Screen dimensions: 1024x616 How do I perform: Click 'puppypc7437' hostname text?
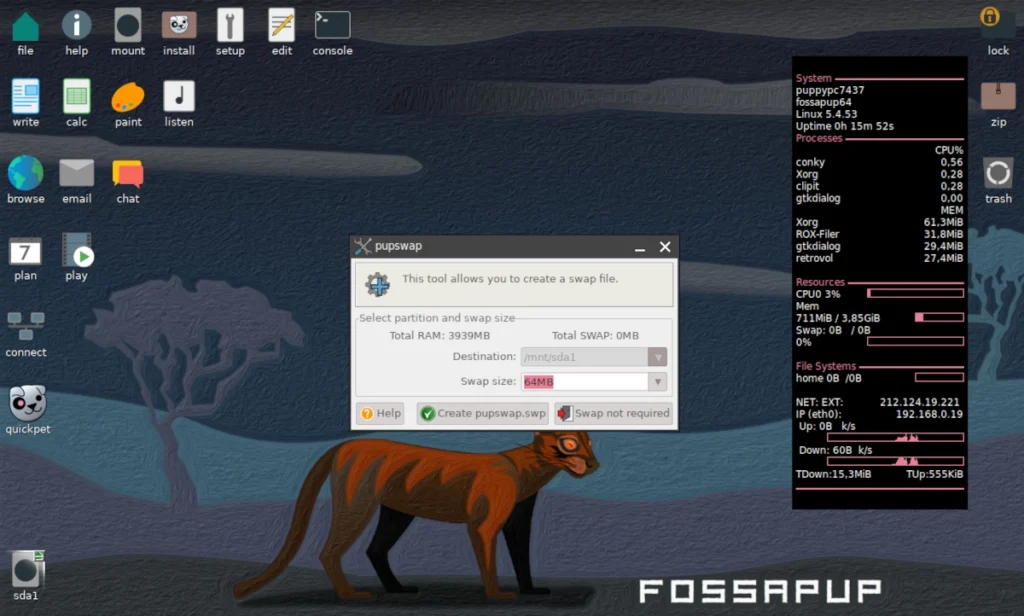829,91
